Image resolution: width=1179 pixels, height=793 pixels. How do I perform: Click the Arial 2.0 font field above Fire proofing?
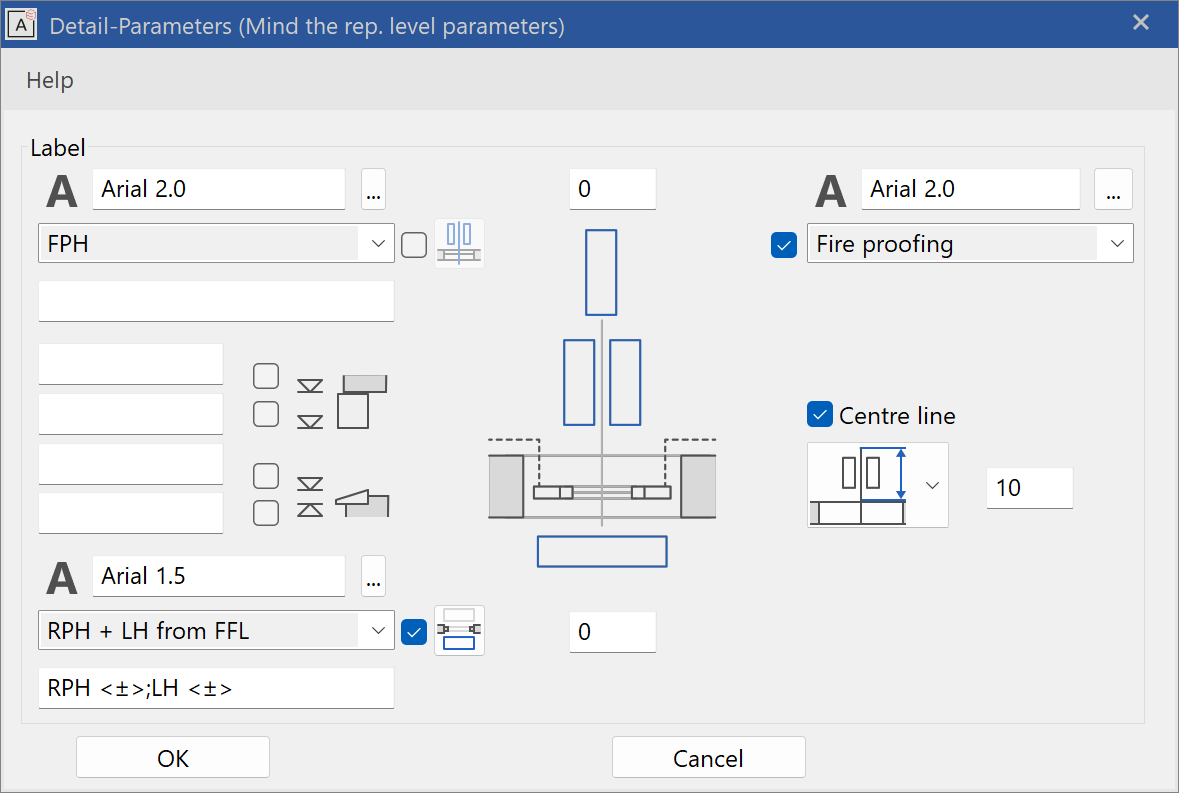click(x=971, y=189)
